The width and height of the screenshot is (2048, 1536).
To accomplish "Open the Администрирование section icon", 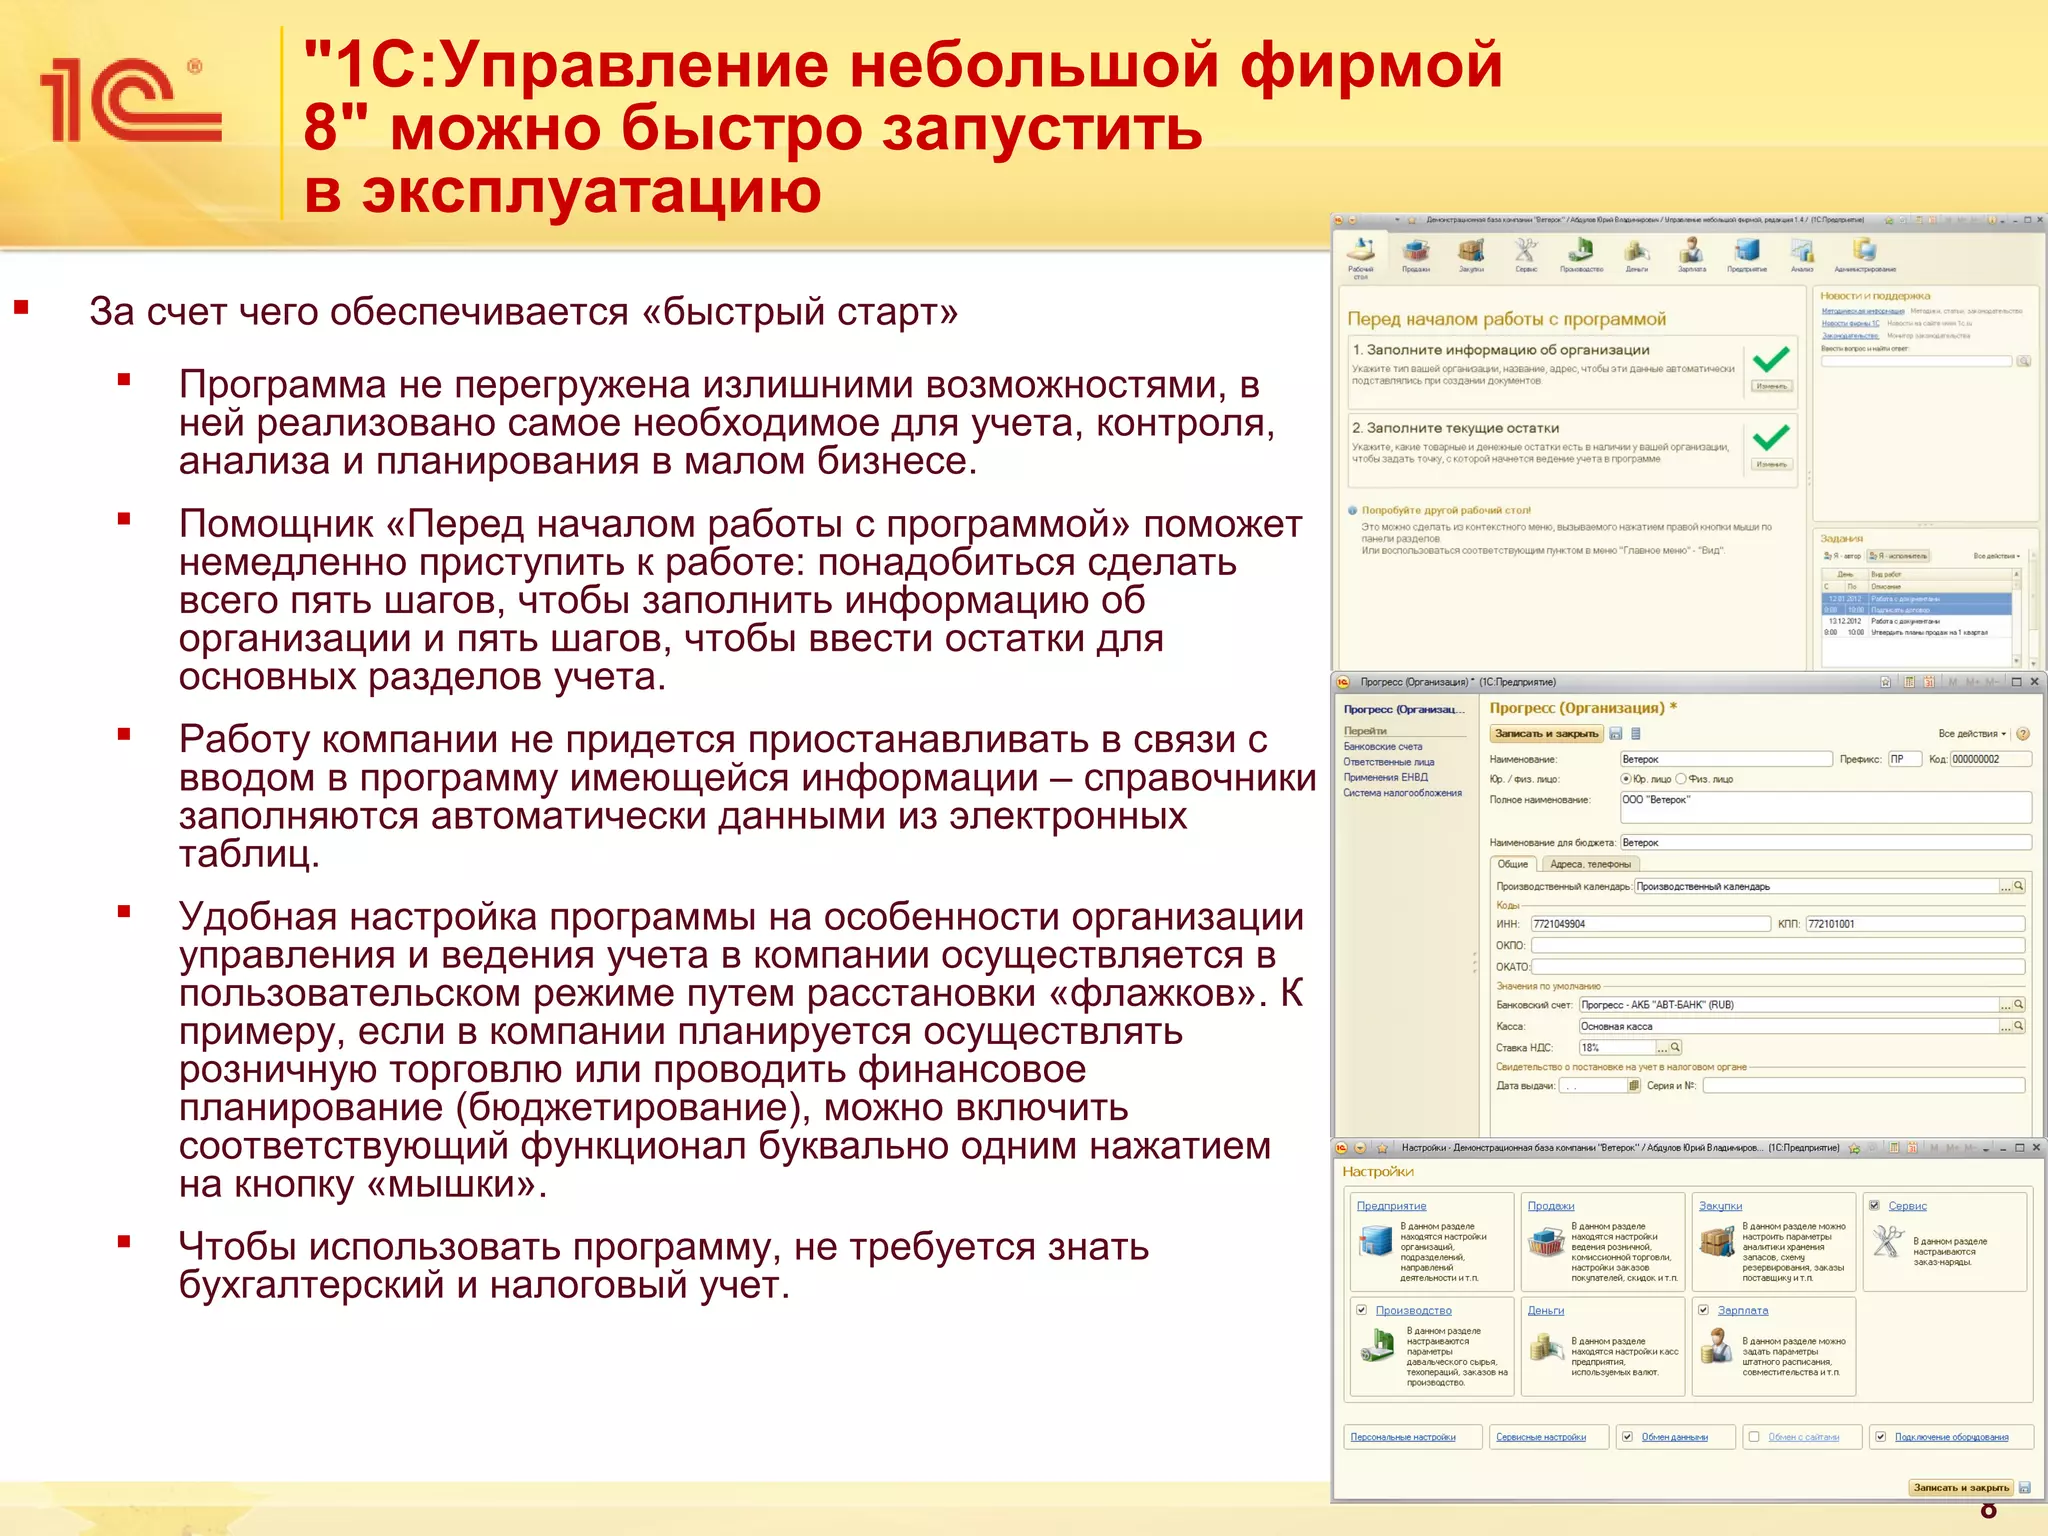I will 1865,256.
